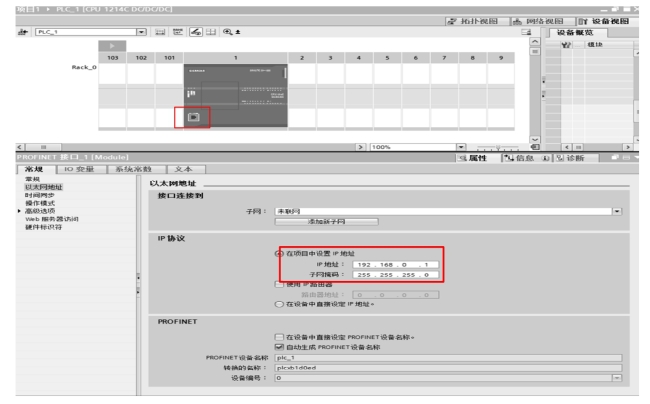Click the arrow expander tab above slot 103
The image size is (650, 404).
[112, 46]
